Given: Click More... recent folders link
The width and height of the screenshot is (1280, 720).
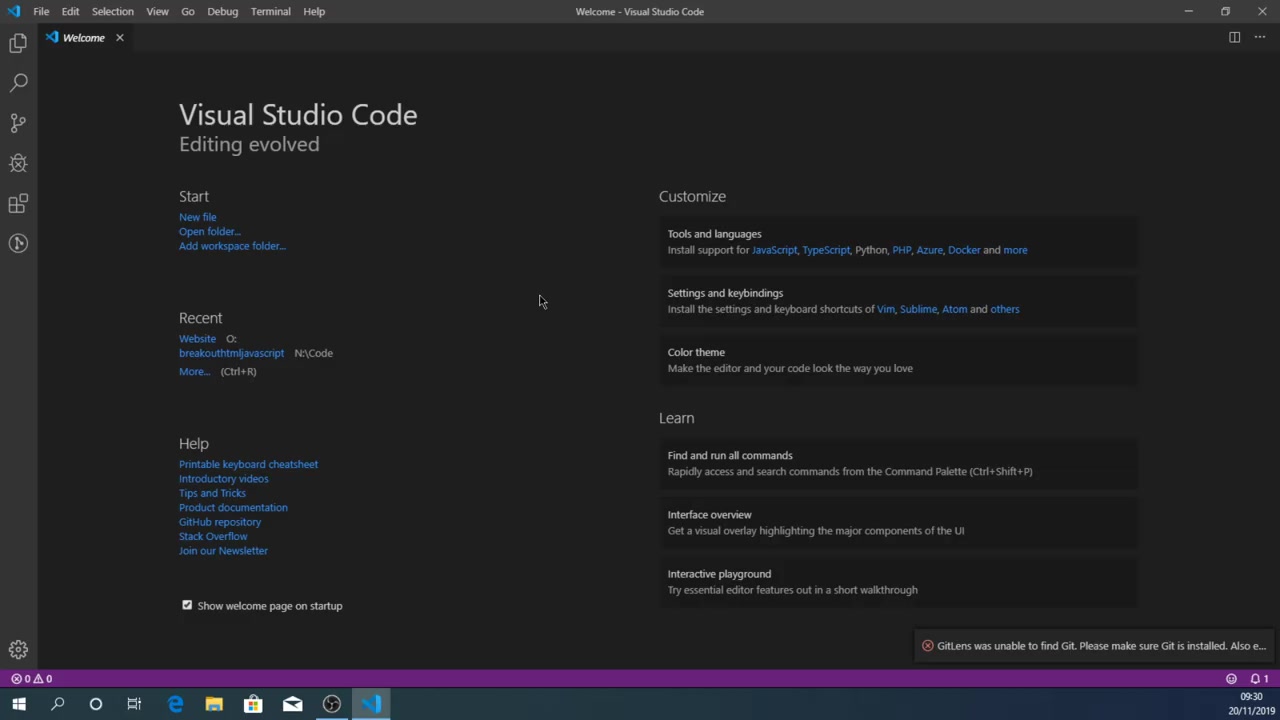Looking at the screenshot, I should (194, 371).
